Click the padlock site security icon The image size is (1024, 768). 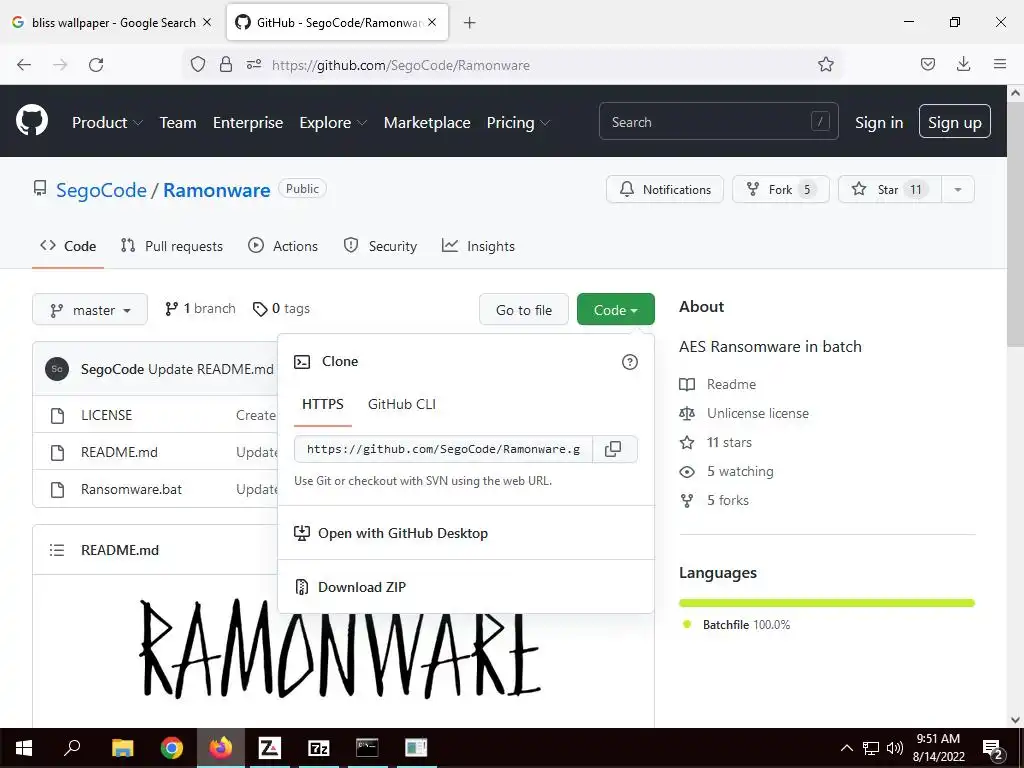[x=226, y=64]
